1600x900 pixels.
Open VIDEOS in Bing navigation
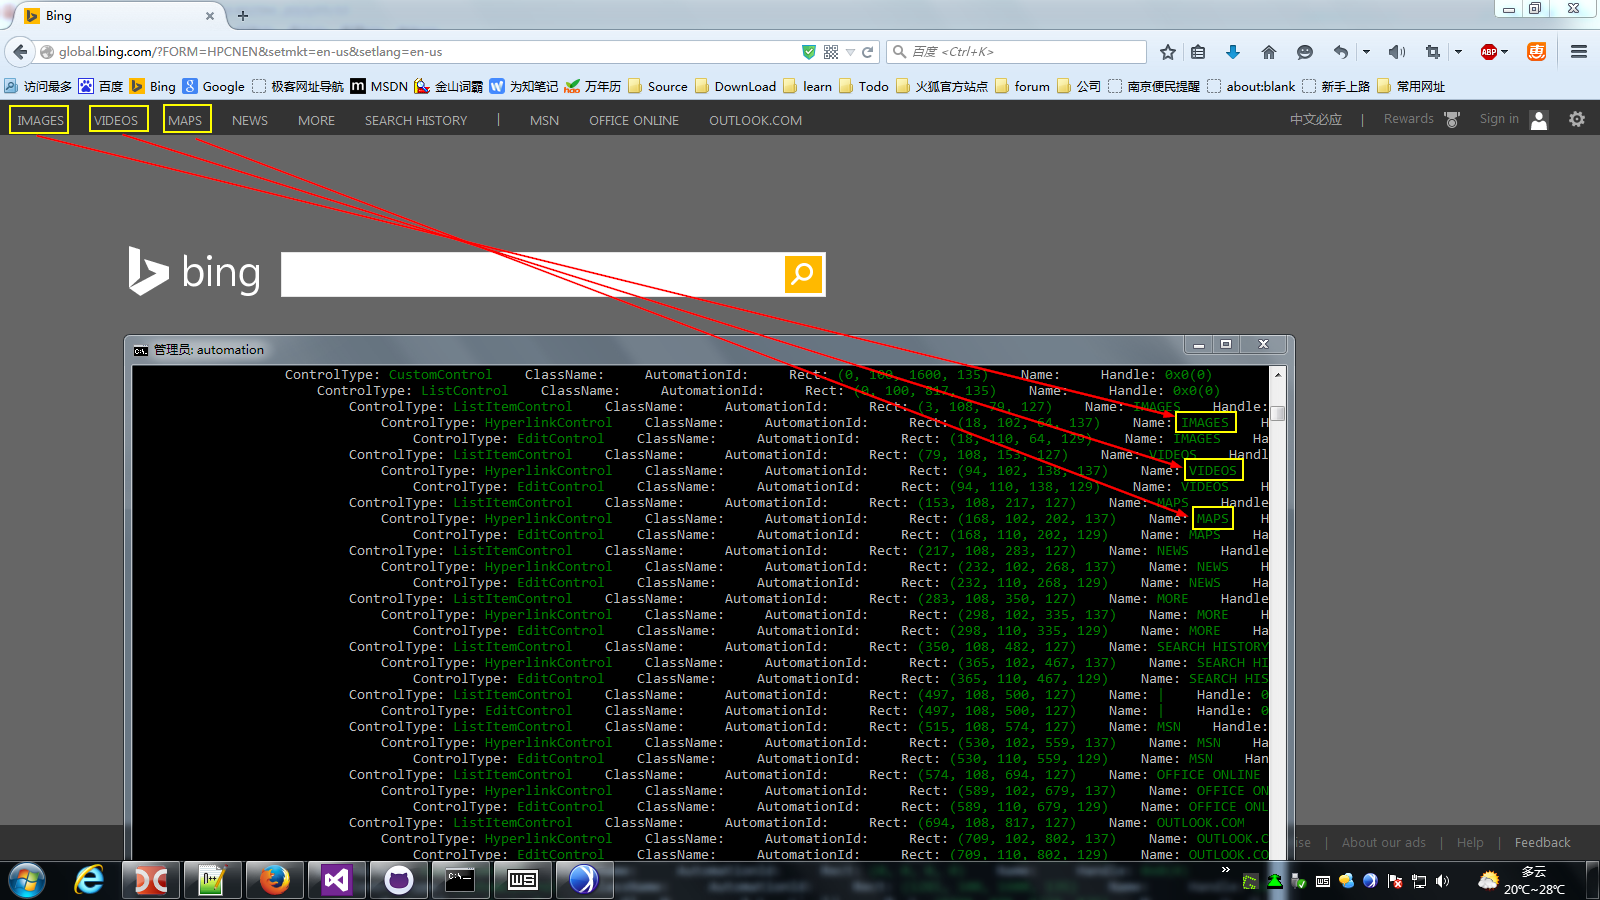click(x=116, y=120)
